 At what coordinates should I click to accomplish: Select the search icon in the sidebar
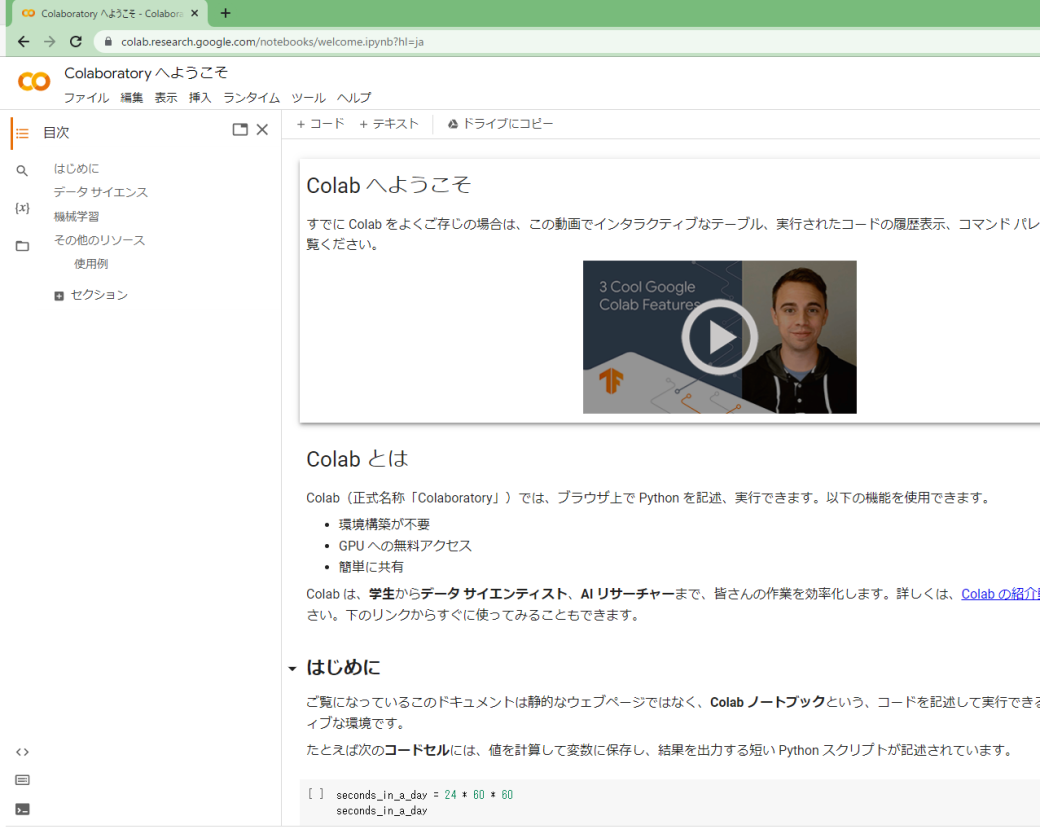[21, 170]
